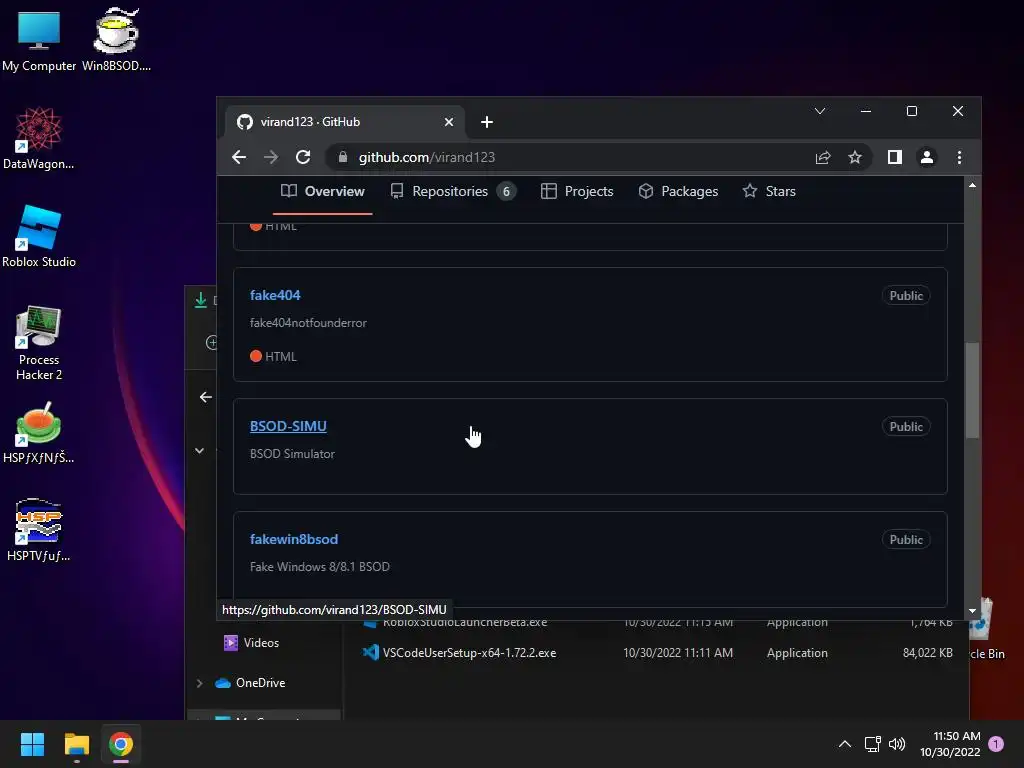Collapse the chevron in File Explorer sidebar
The width and height of the screenshot is (1024, 768).
[x=199, y=451]
